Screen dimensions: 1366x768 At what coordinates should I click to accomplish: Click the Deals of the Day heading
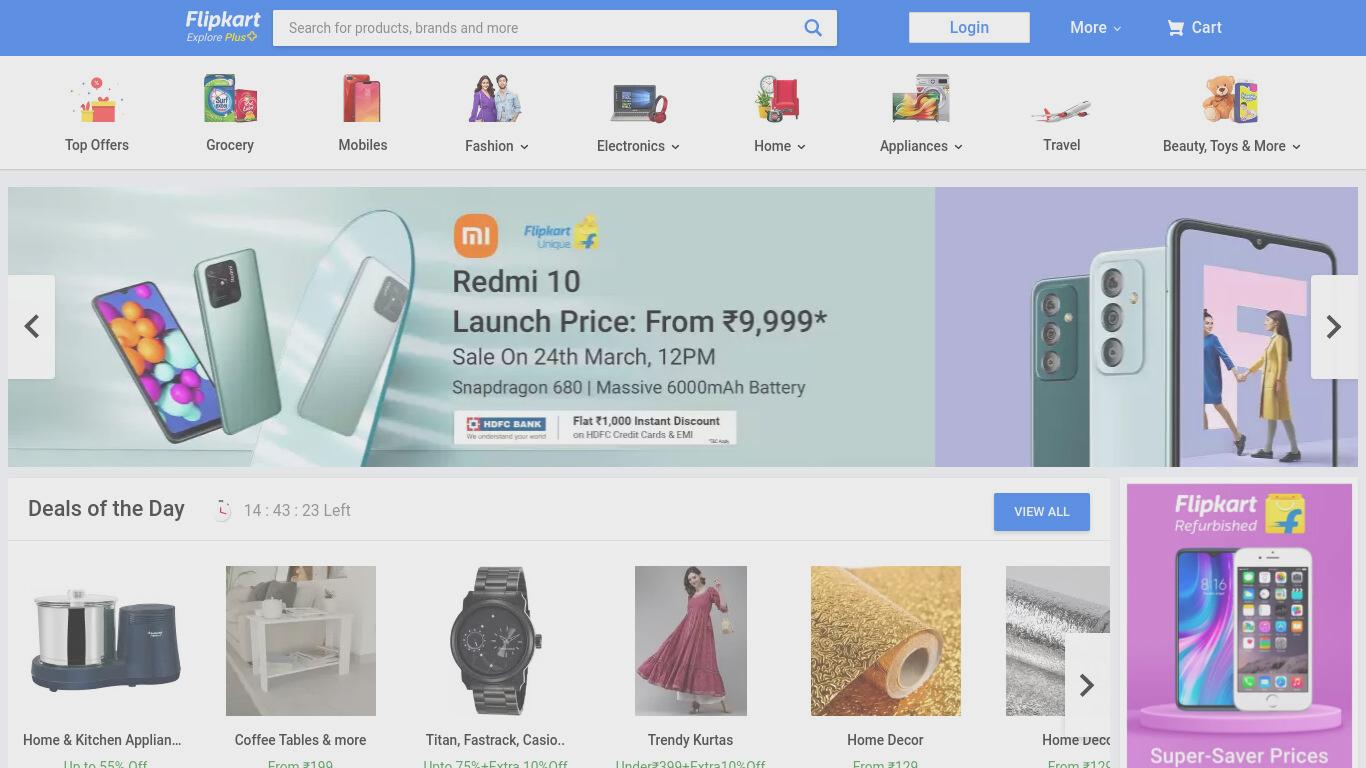[106, 509]
